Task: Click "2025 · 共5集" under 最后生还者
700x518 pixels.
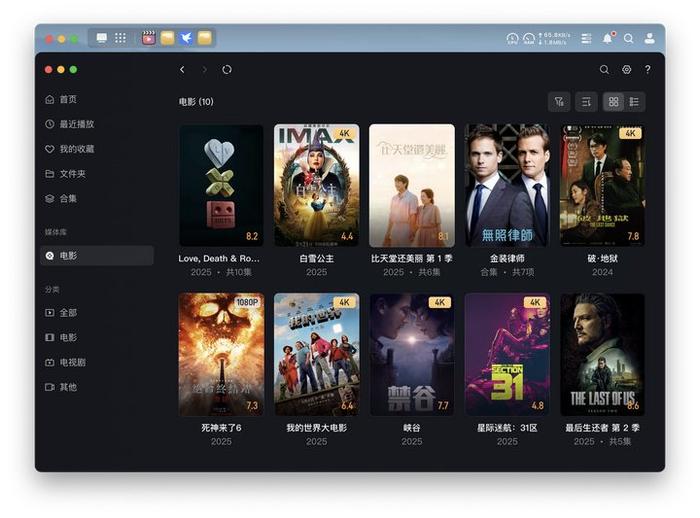Action: click(602, 441)
